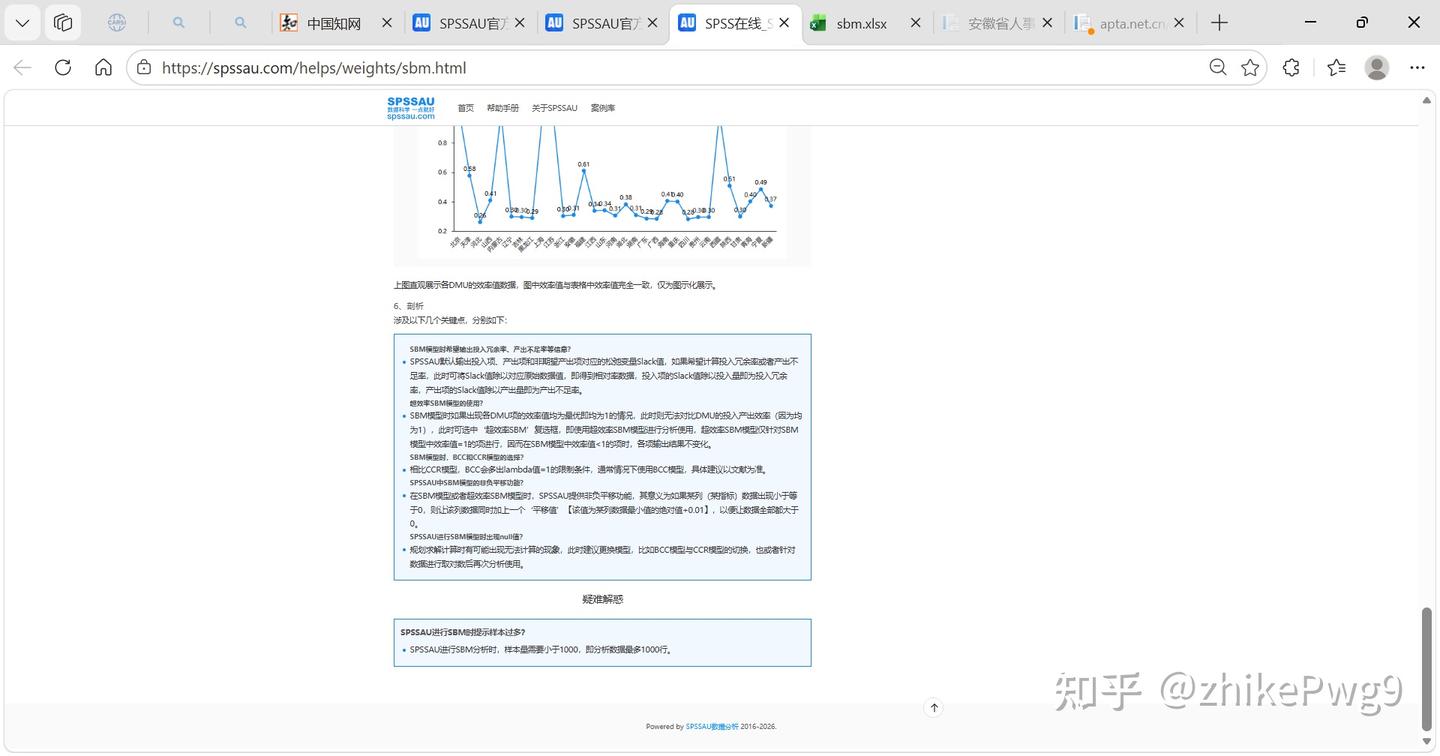This screenshot has width=1440, height=756.
Task: Click the SPSSAU logo
Action: (x=410, y=108)
